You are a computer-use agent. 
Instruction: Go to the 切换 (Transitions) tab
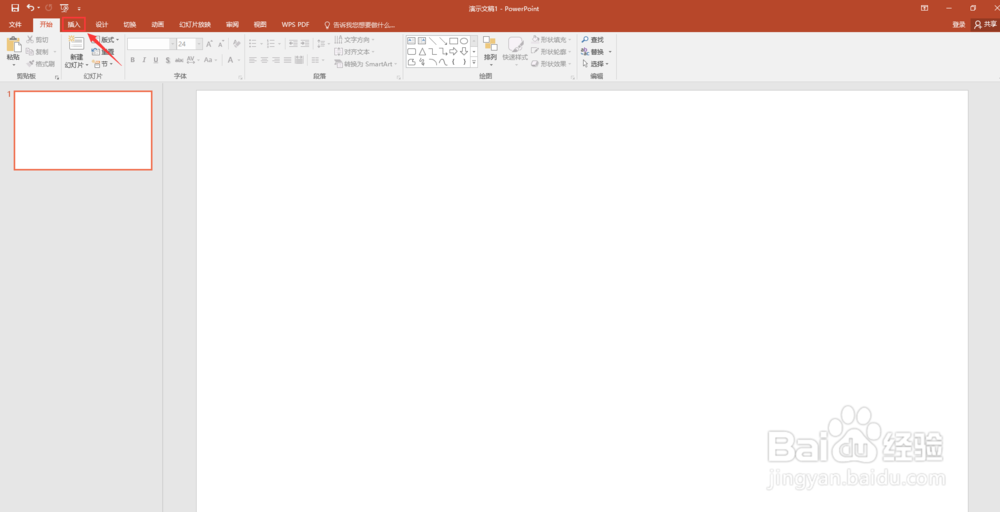(x=130, y=25)
